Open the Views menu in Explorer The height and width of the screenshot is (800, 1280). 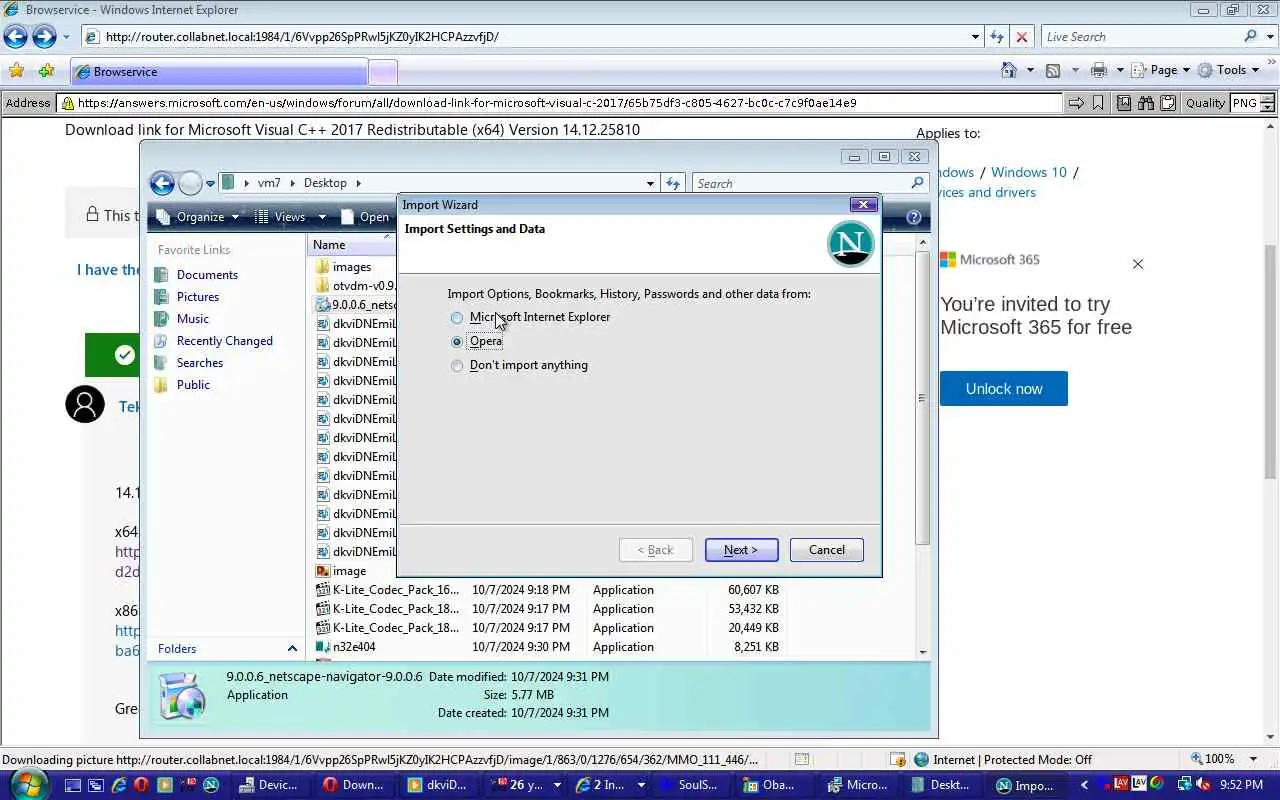point(290,217)
